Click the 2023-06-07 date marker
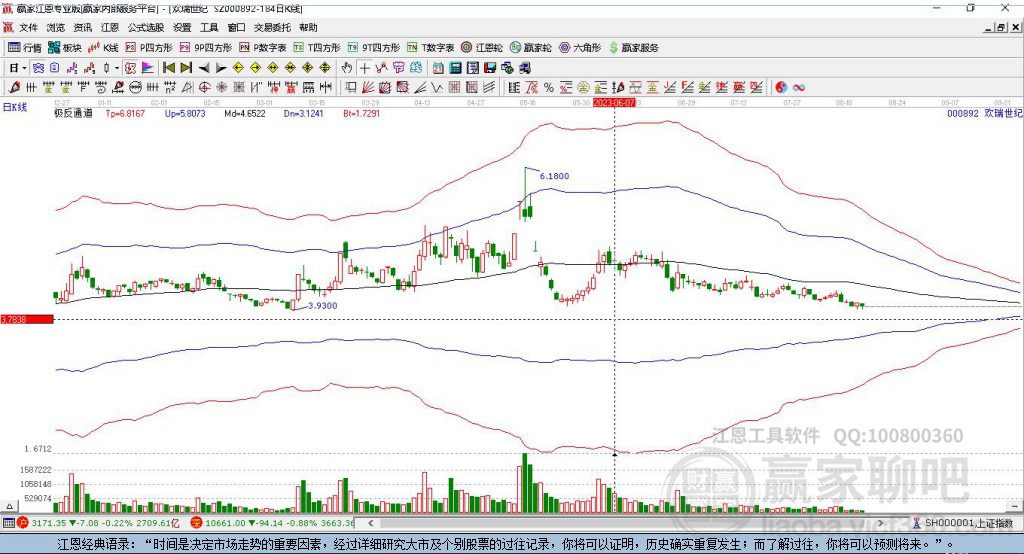This screenshot has width=1024, height=554. point(614,103)
